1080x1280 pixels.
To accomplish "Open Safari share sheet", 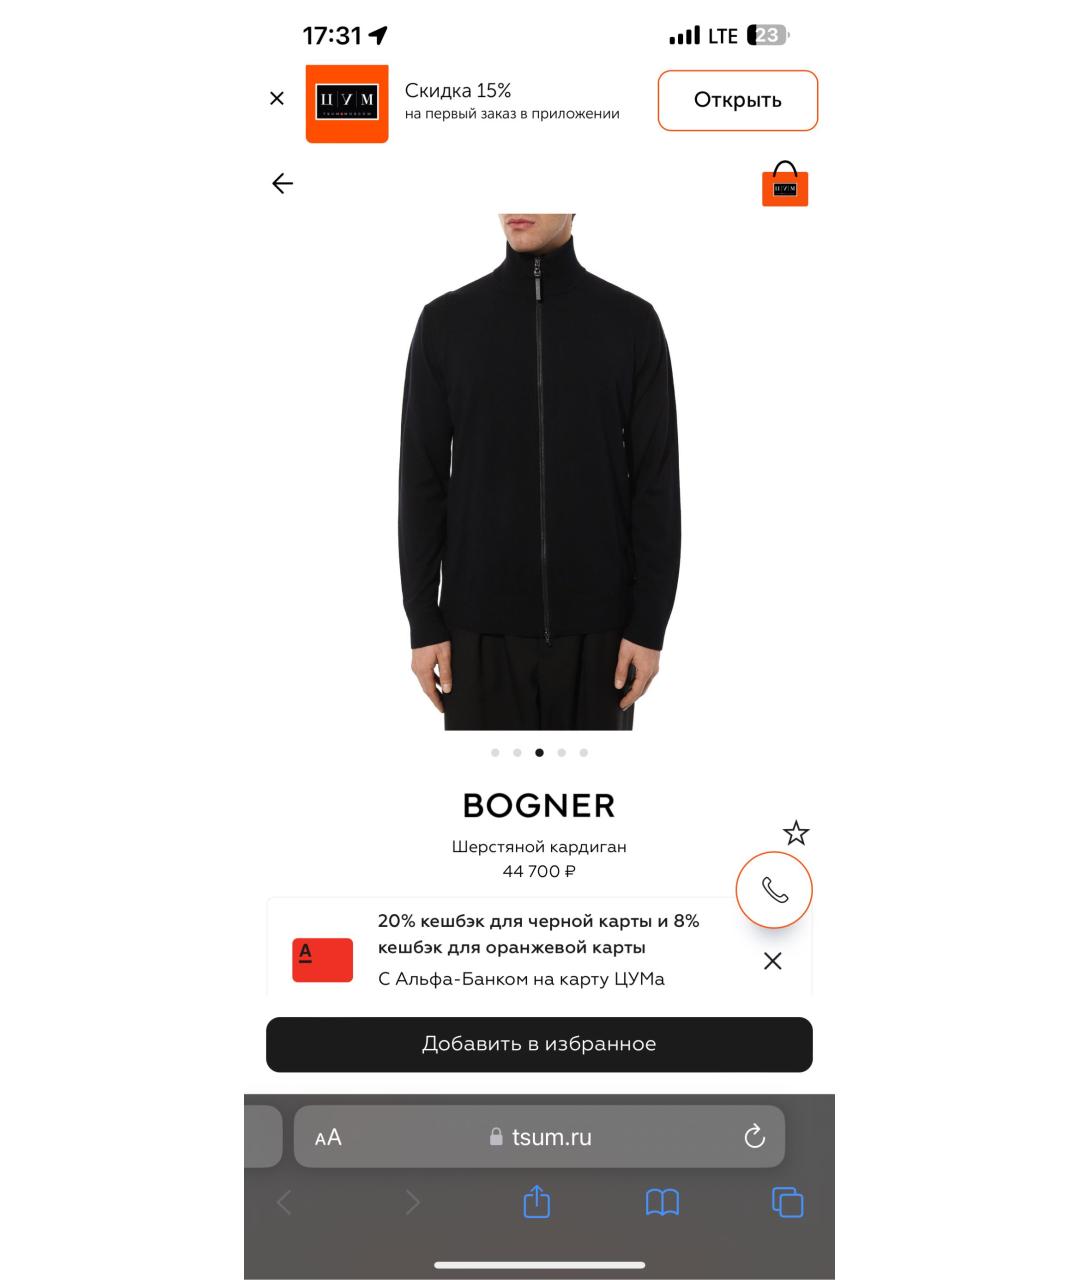I will 537,1200.
